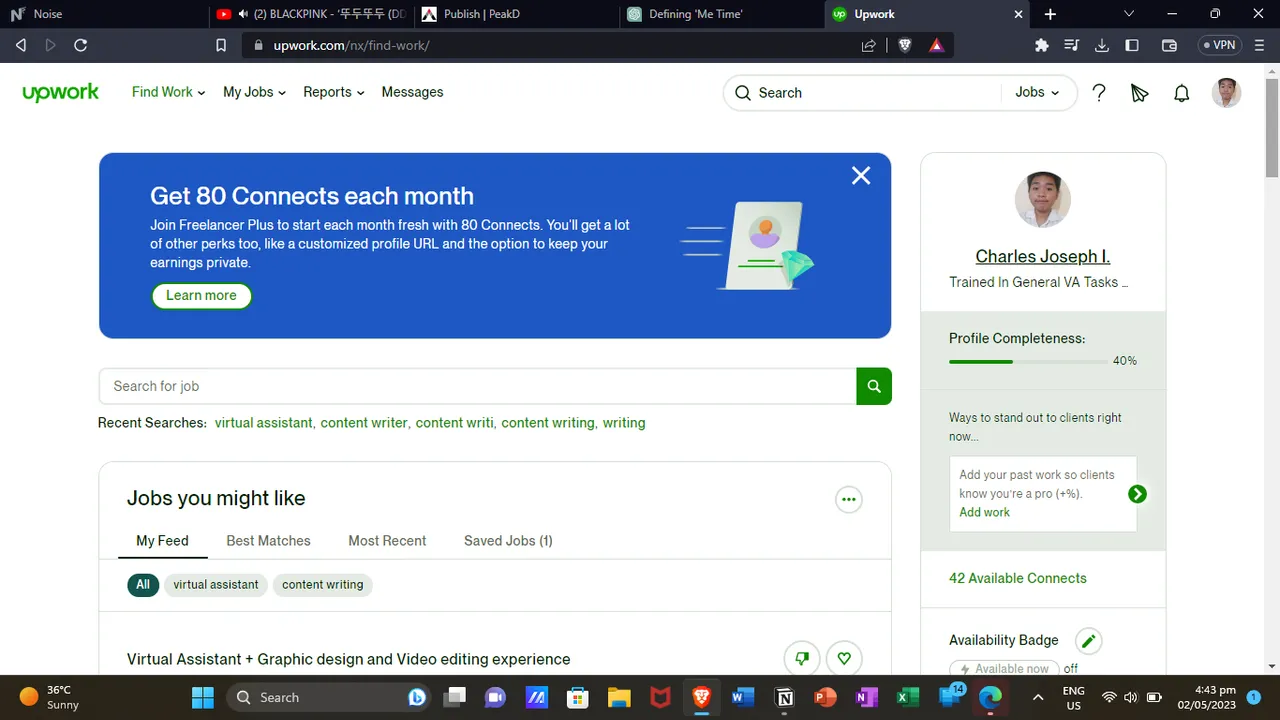The image size is (1280, 720).
Task: Open Microsoft Word from taskbar
Action: 743,697
